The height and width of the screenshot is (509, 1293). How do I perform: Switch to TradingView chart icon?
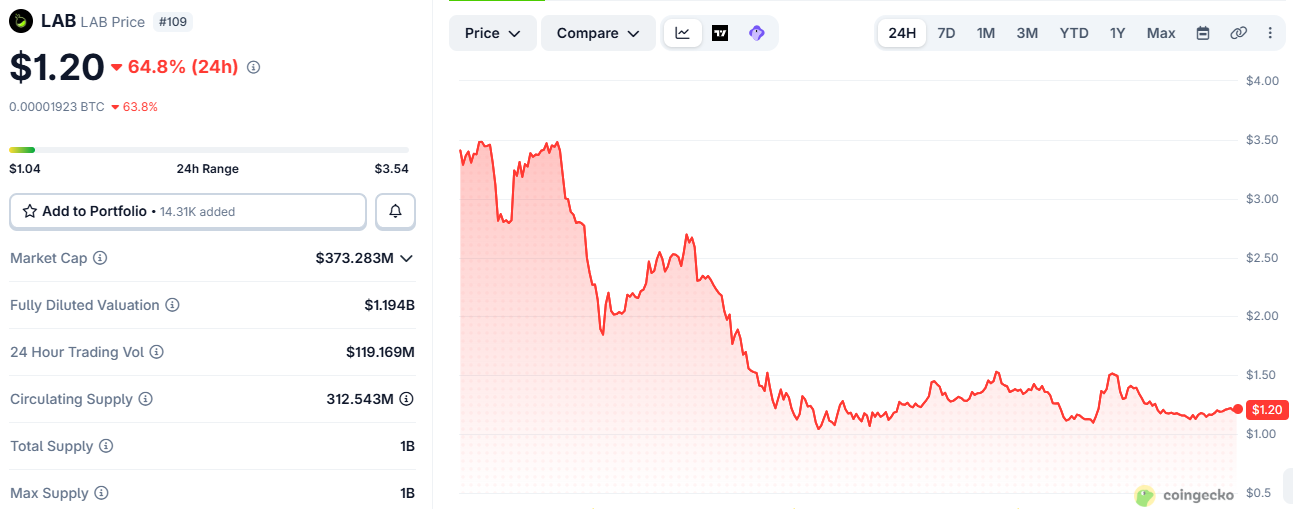pos(720,33)
